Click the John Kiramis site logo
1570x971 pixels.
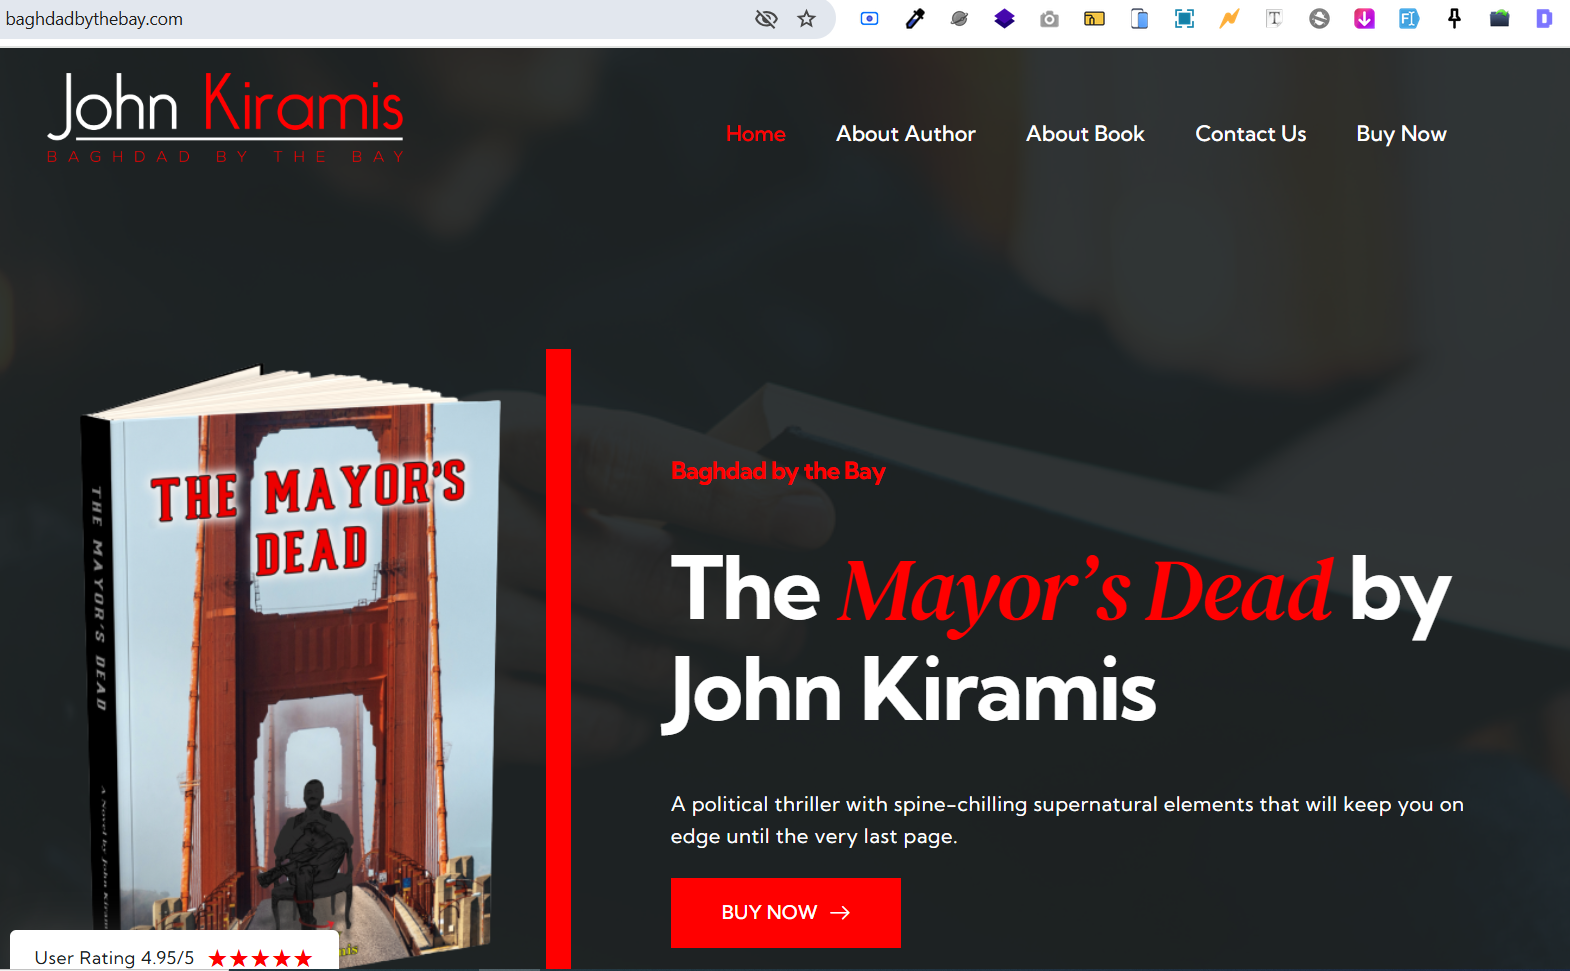tap(226, 117)
